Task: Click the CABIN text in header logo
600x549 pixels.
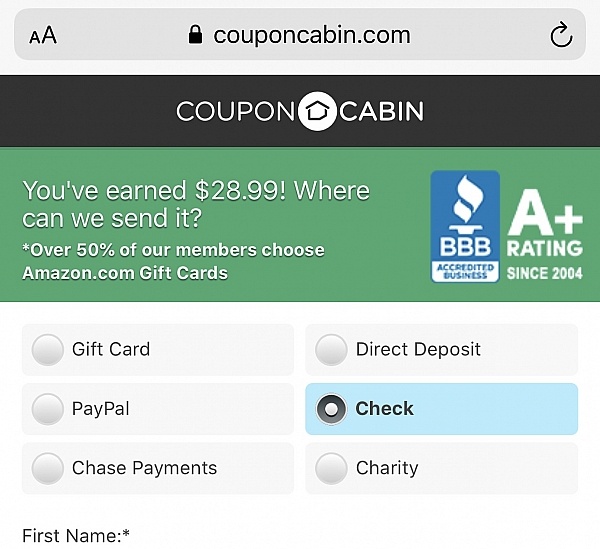Action: pyautogui.click(x=382, y=111)
